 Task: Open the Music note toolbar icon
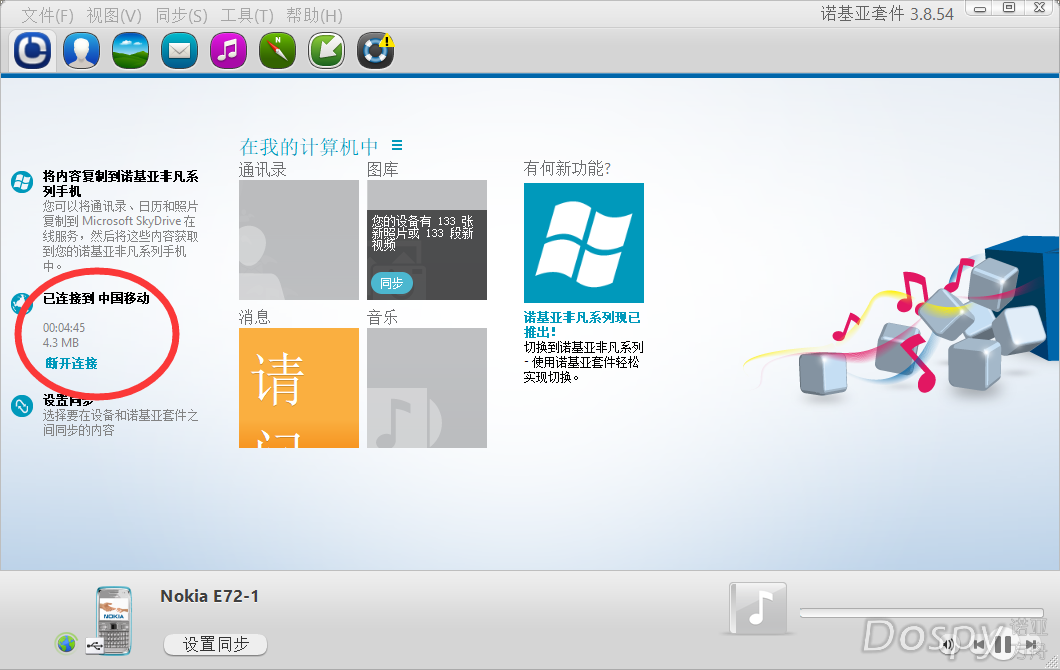click(x=228, y=50)
